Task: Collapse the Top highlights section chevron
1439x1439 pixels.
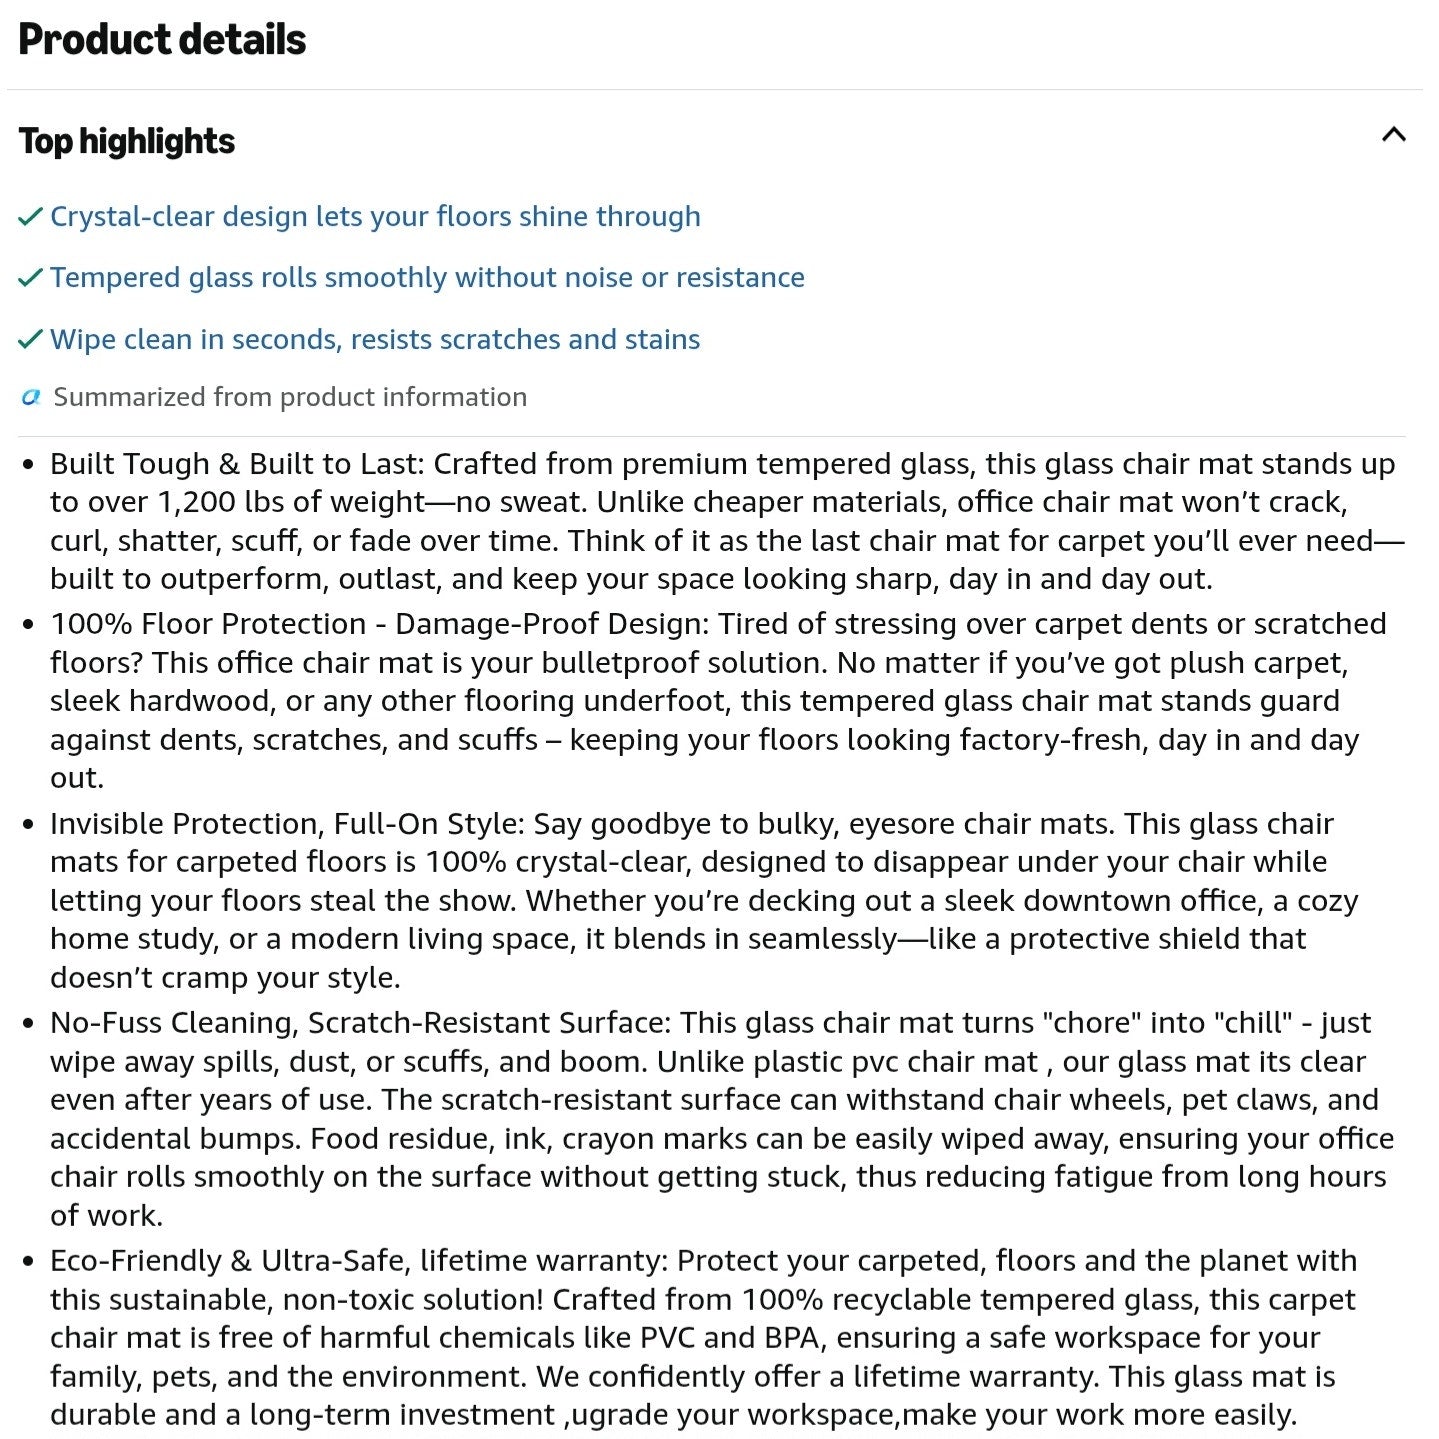Action: (x=1393, y=135)
